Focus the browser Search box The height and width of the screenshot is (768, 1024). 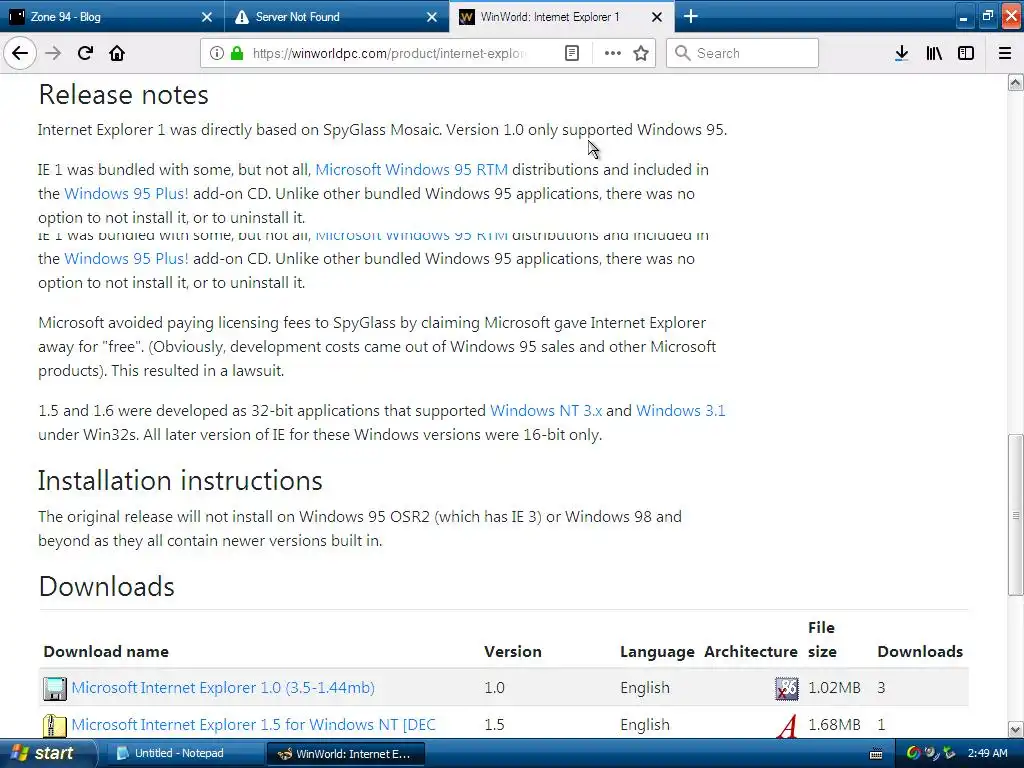[742, 53]
